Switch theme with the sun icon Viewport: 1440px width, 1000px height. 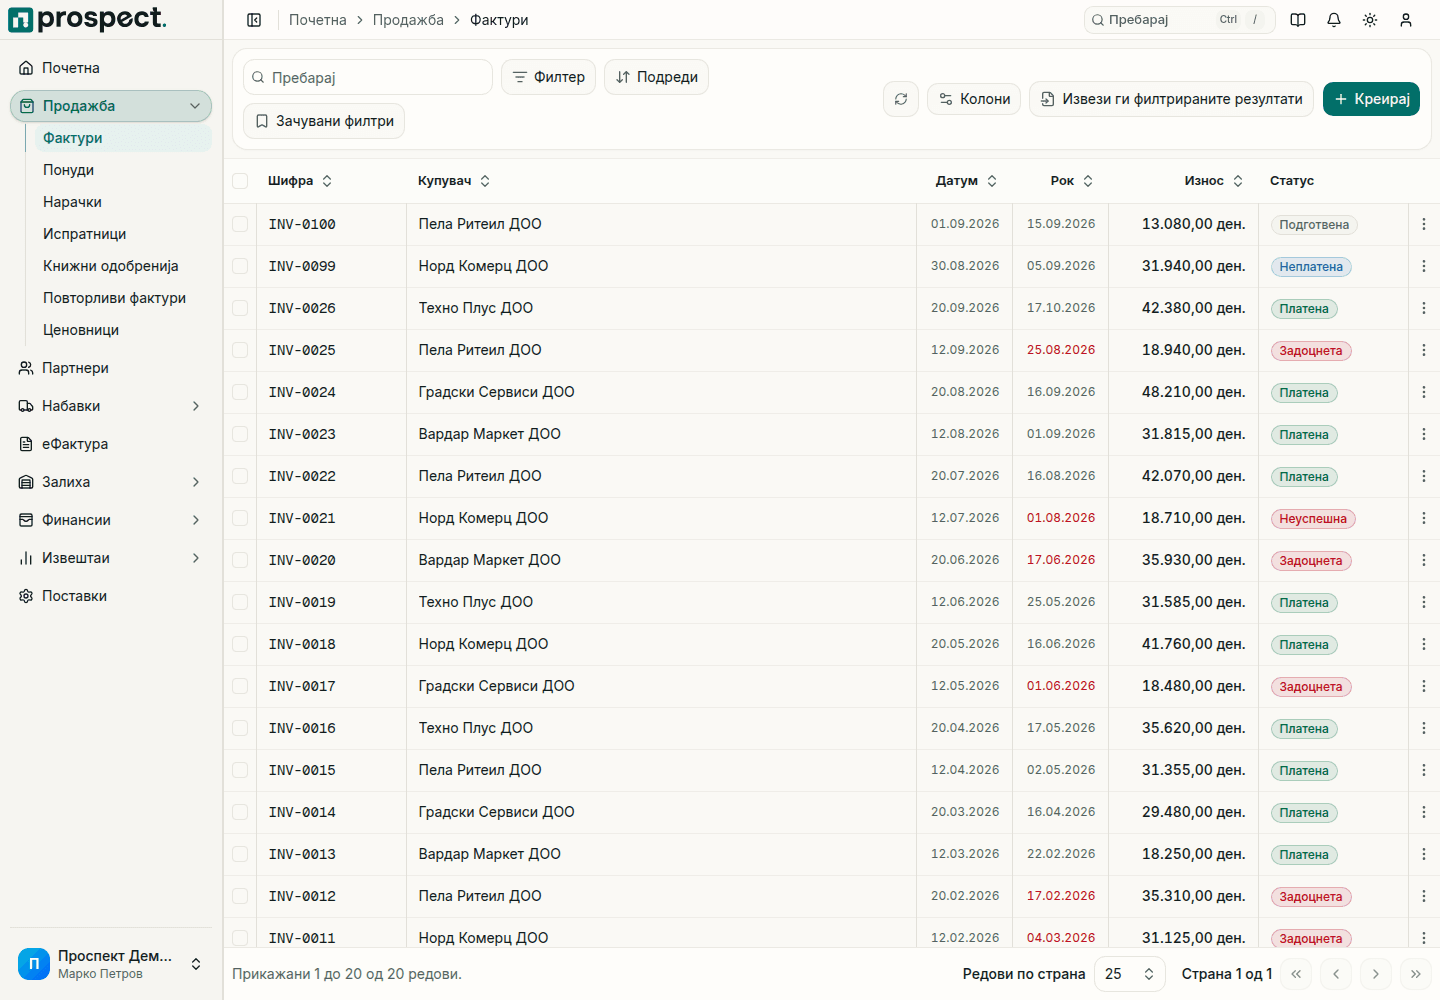click(1370, 20)
